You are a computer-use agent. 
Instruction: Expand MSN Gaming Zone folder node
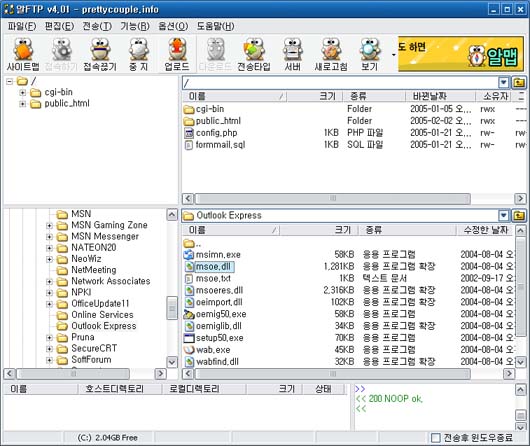tap(49, 226)
